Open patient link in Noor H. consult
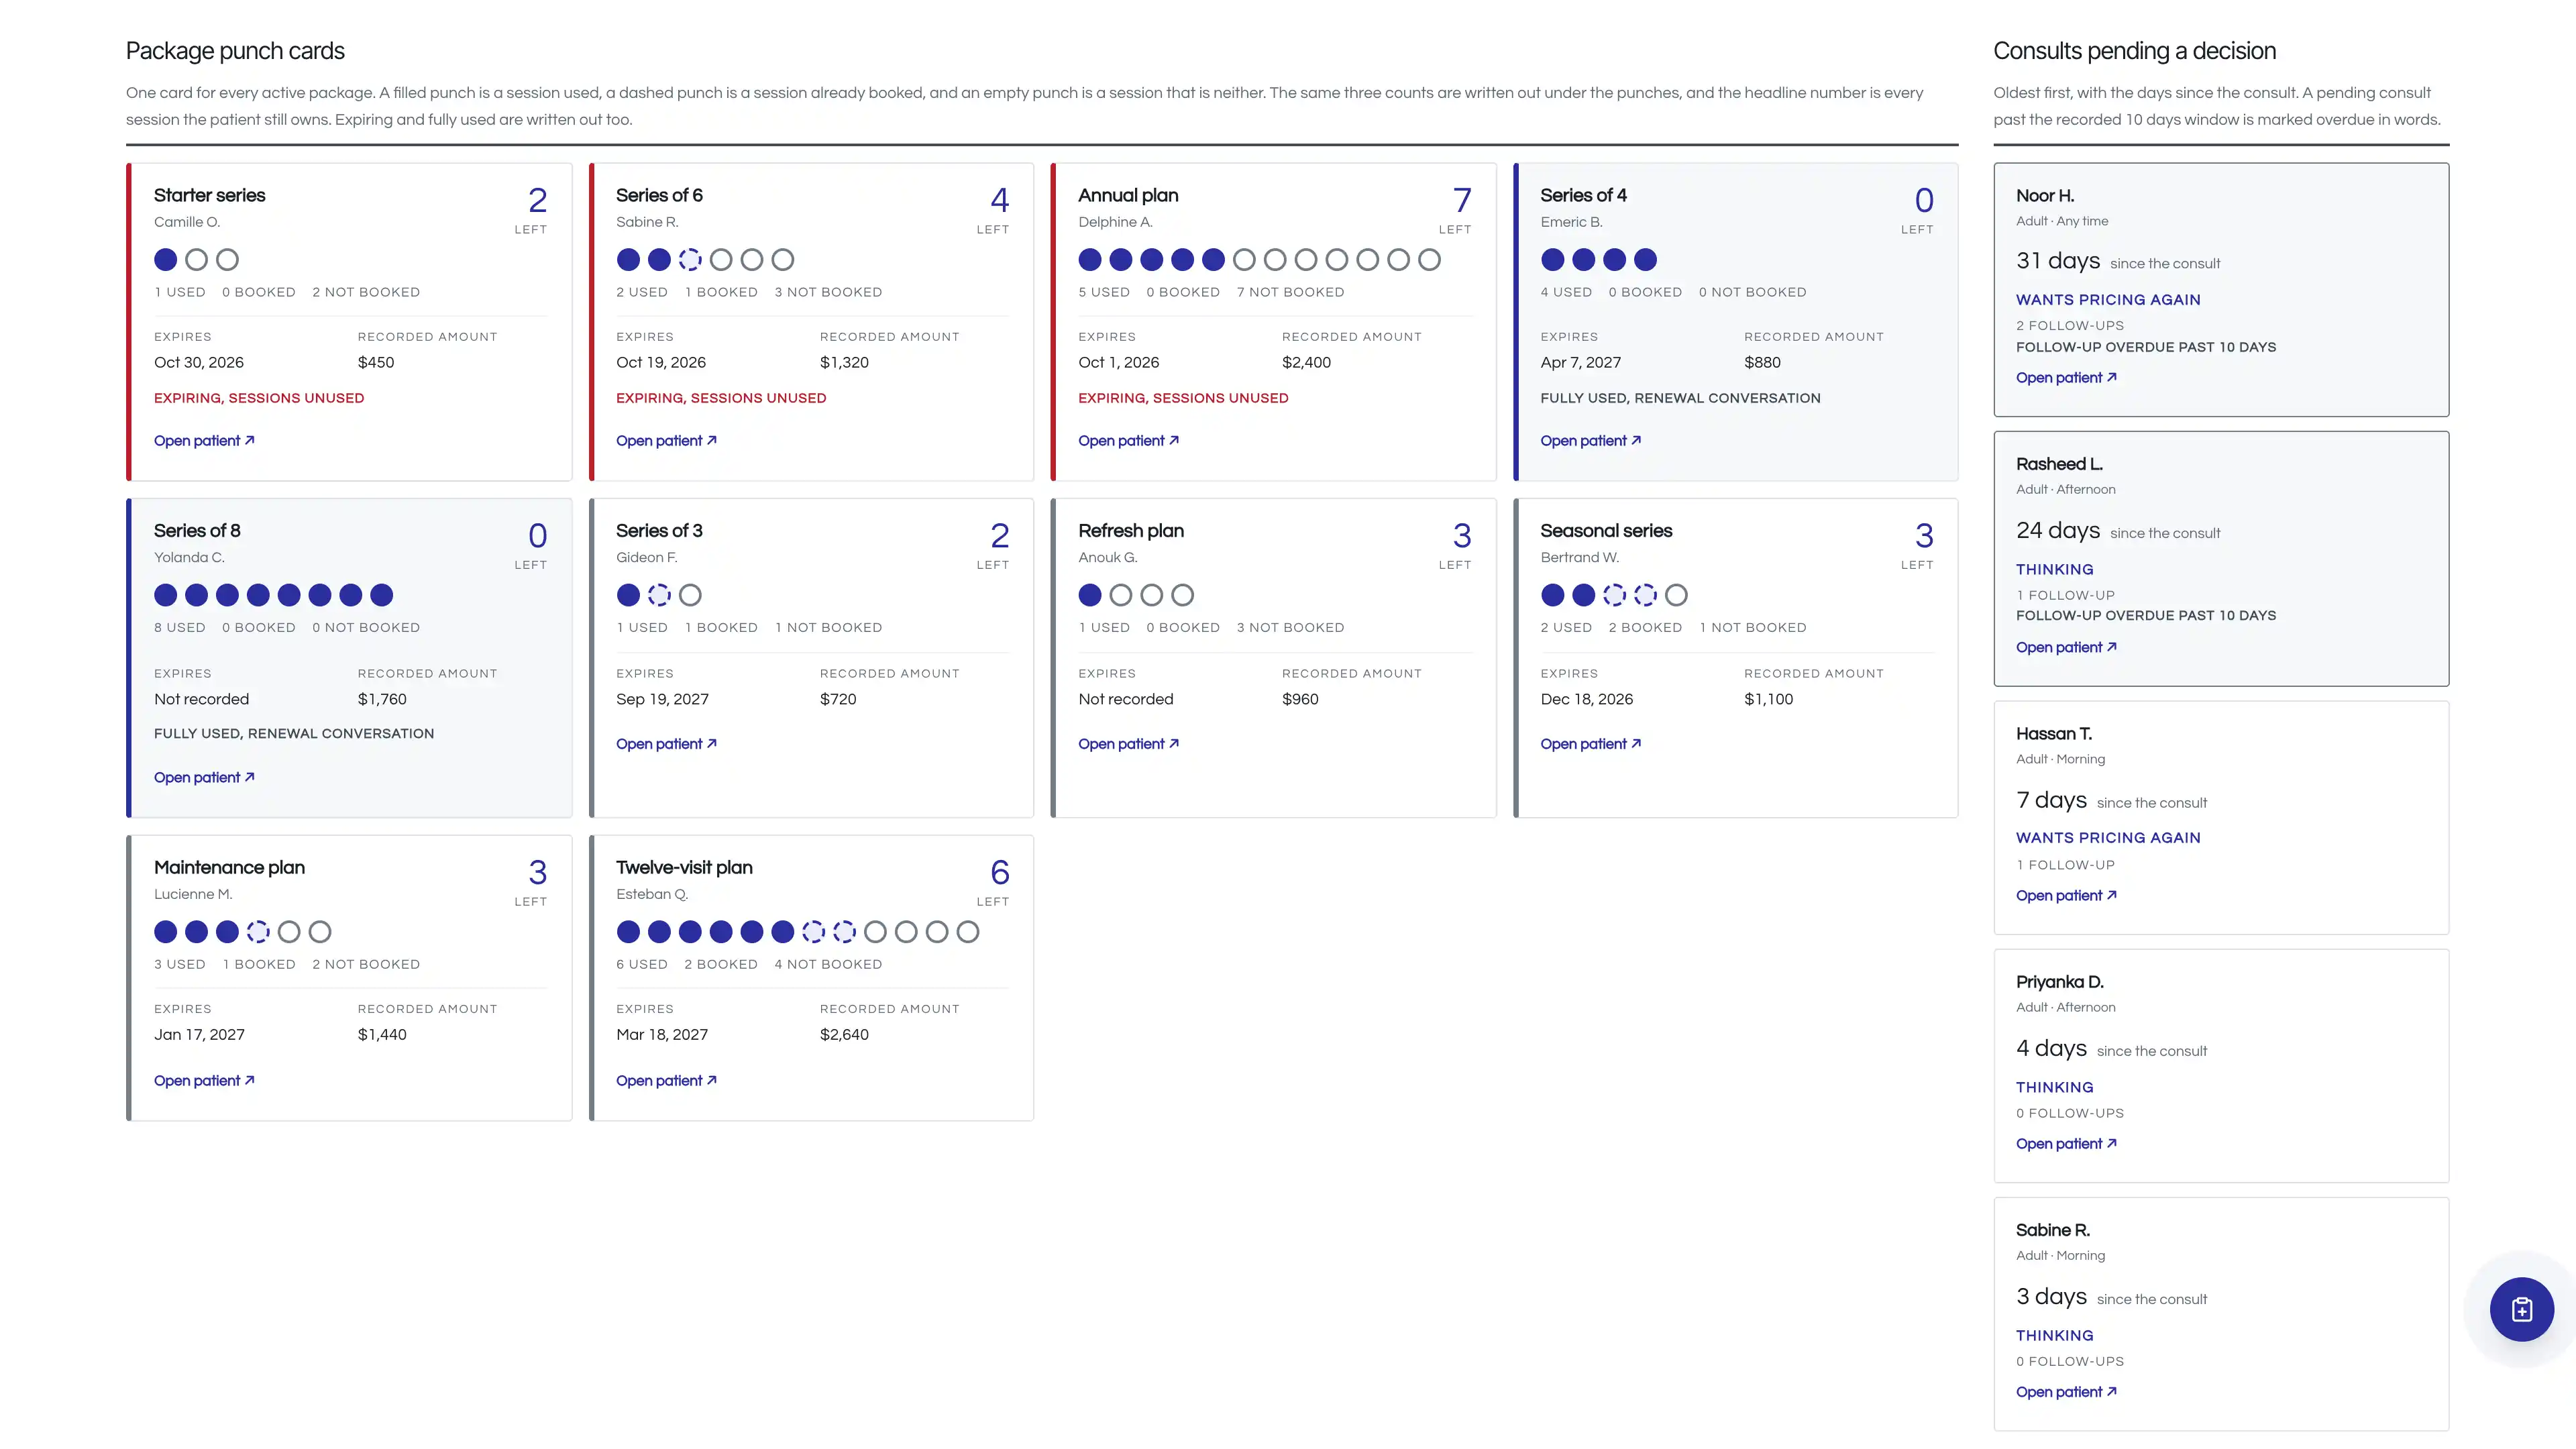2576x1449 pixels. tap(2066, 378)
